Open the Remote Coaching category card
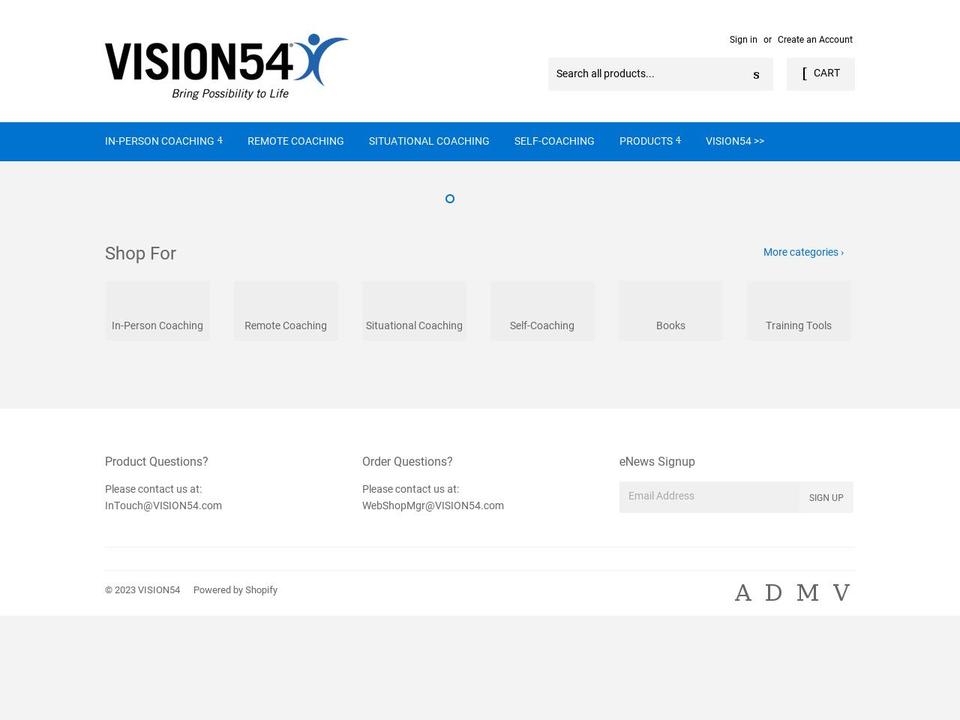Image resolution: width=960 pixels, height=720 pixels. coord(286,311)
